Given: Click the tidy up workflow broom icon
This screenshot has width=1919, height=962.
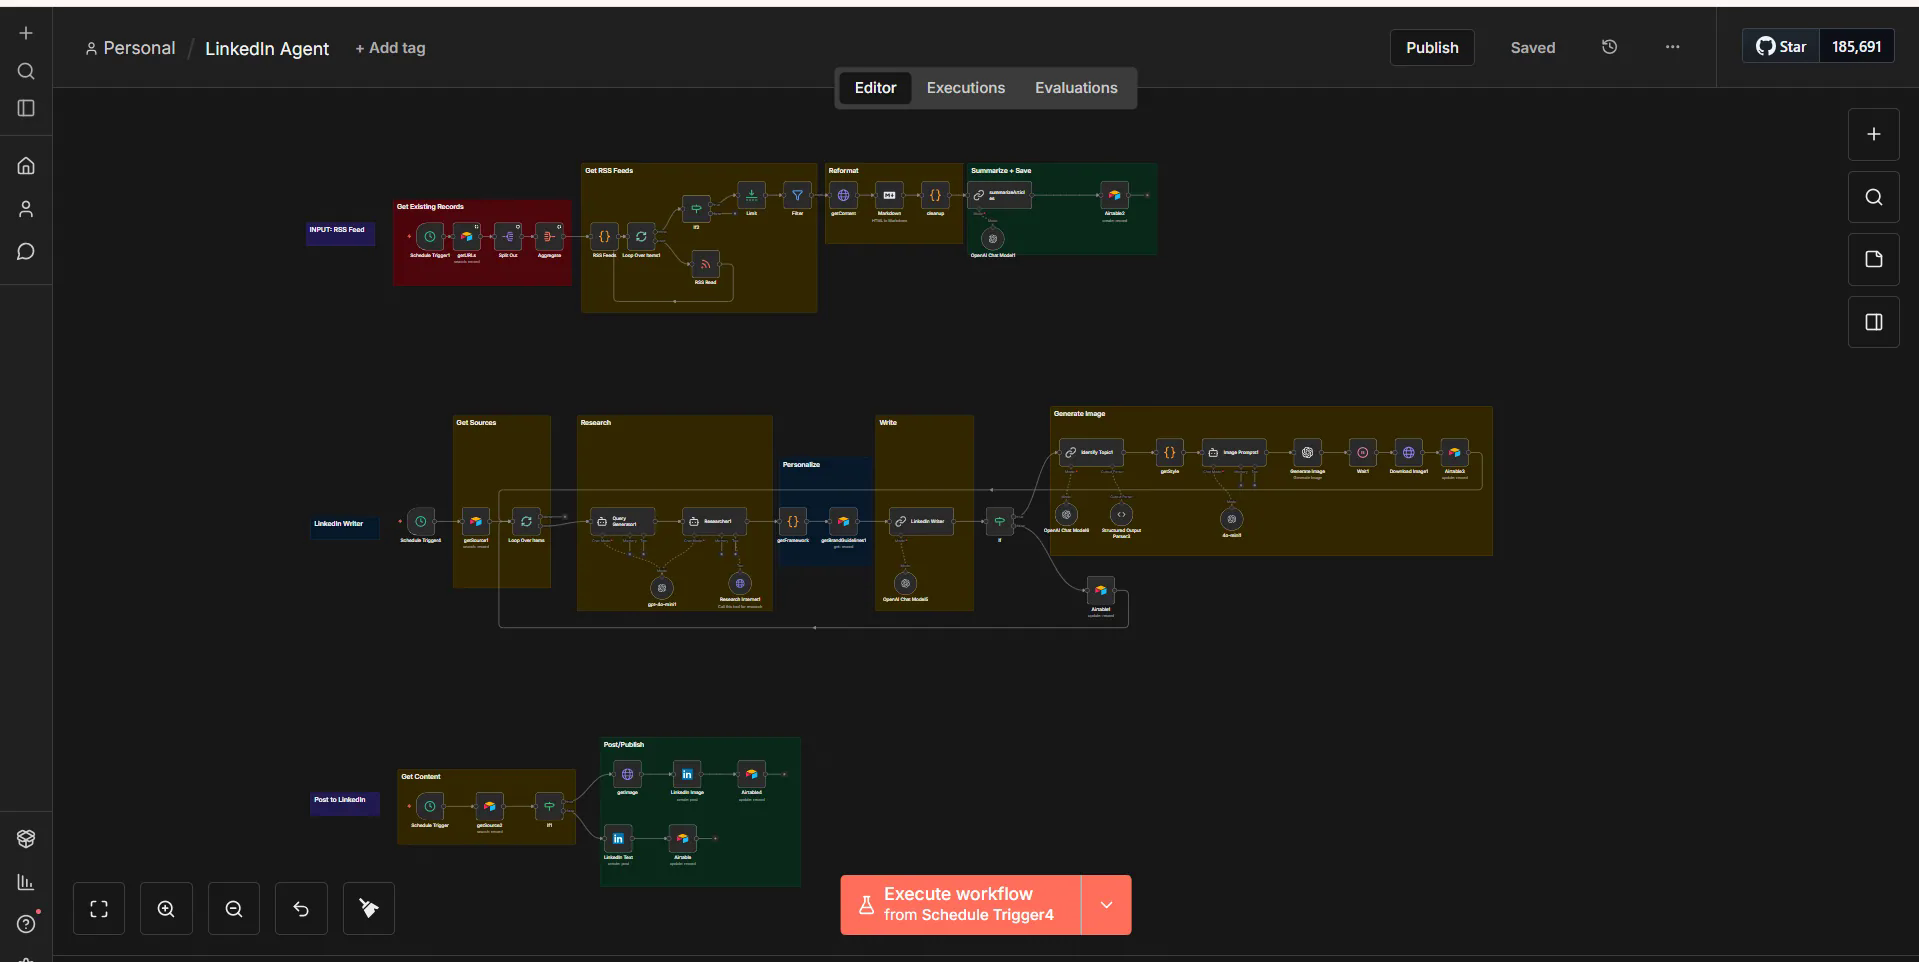Looking at the screenshot, I should (369, 908).
